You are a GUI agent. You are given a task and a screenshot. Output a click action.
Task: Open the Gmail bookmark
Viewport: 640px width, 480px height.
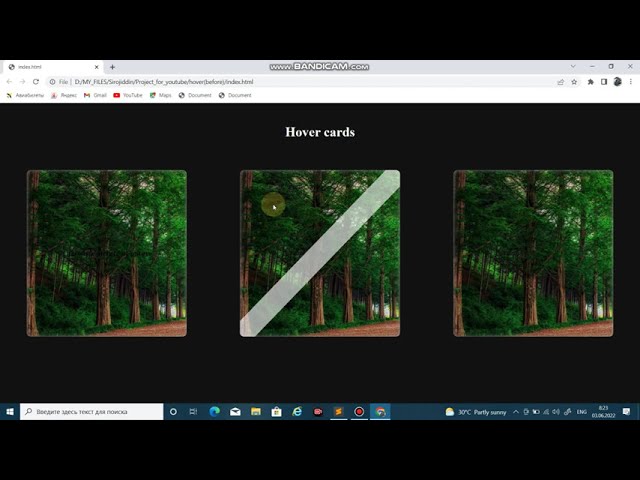coord(95,95)
